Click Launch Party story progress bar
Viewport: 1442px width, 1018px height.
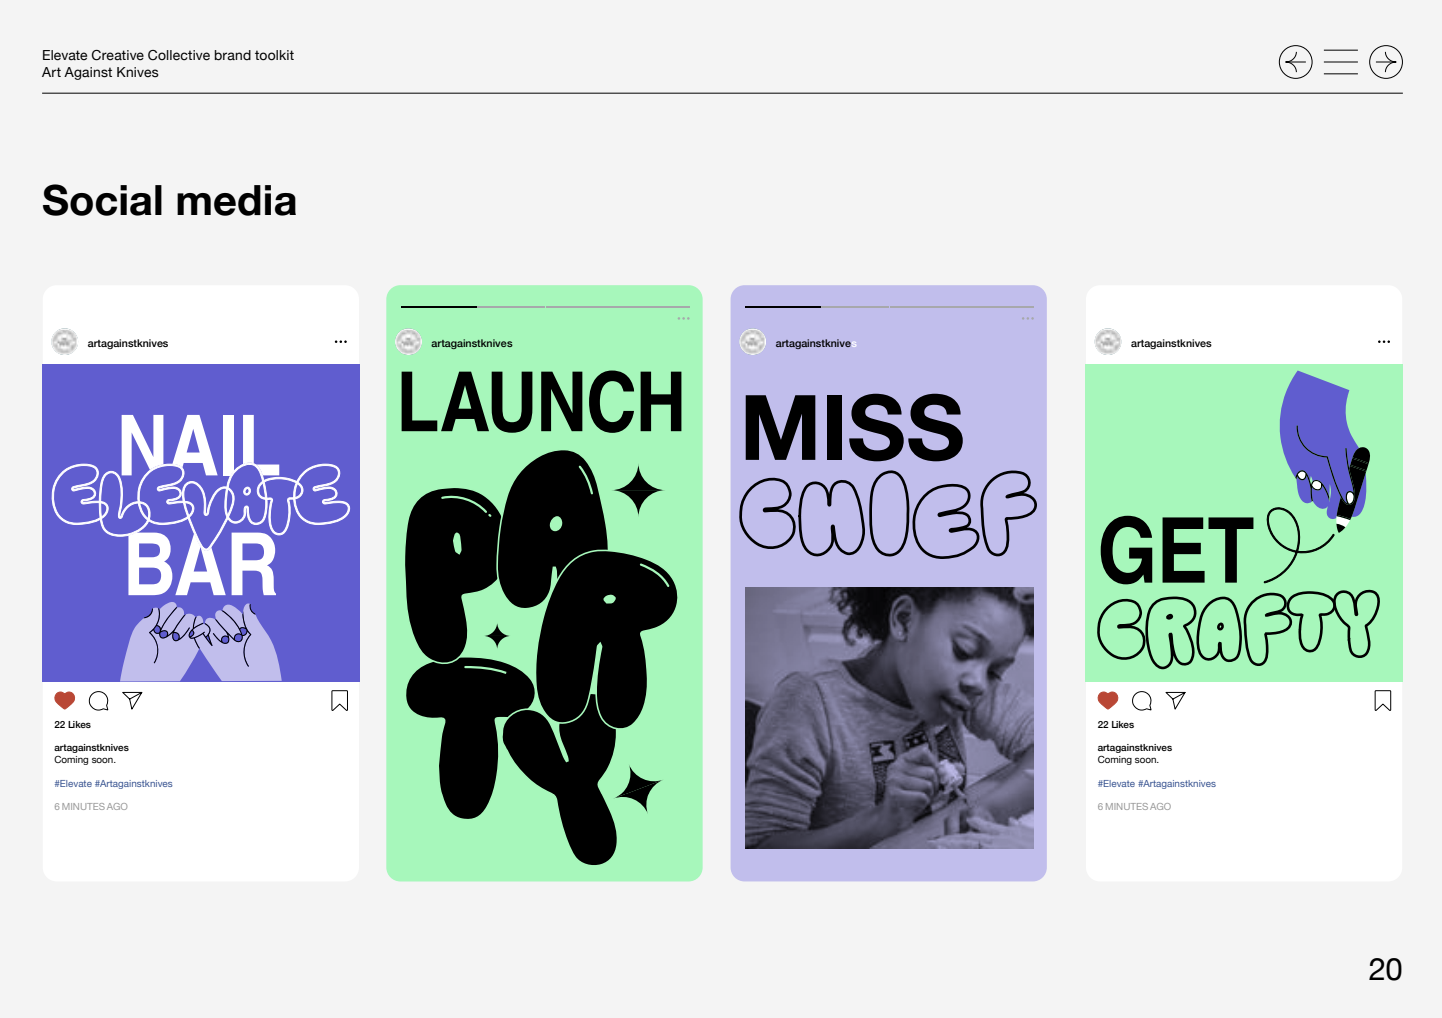tap(545, 307)
